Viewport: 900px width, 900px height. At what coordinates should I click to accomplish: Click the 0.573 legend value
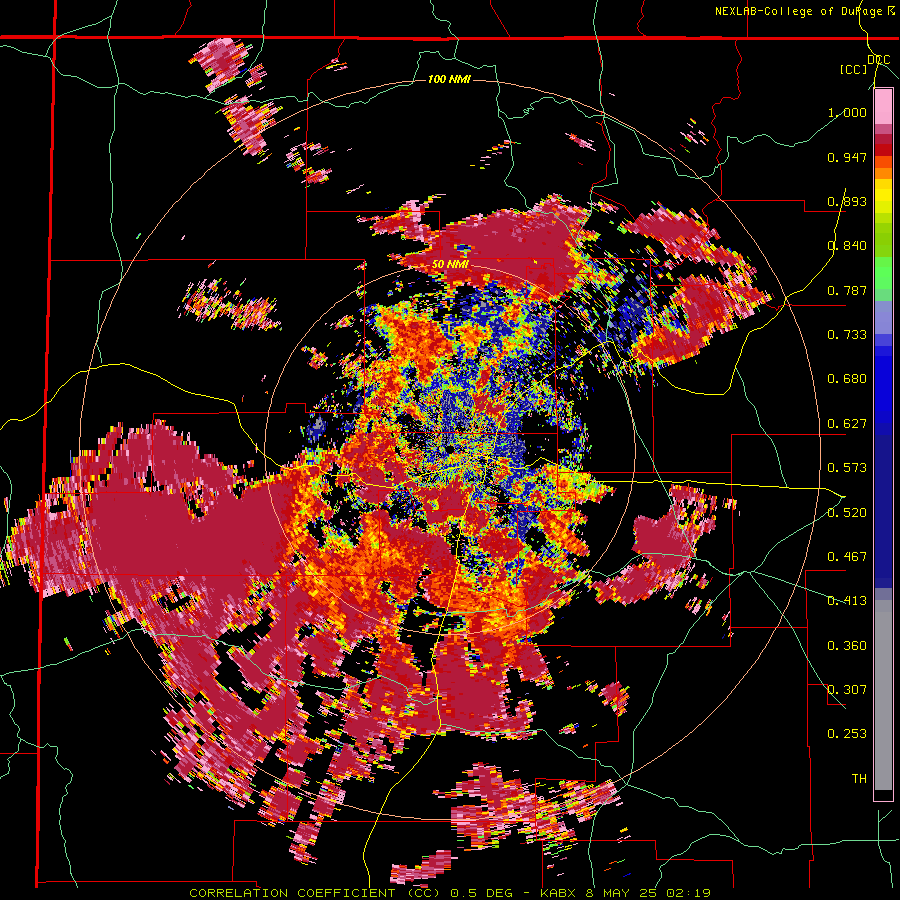pyautogui.click(x=847, y=468)
